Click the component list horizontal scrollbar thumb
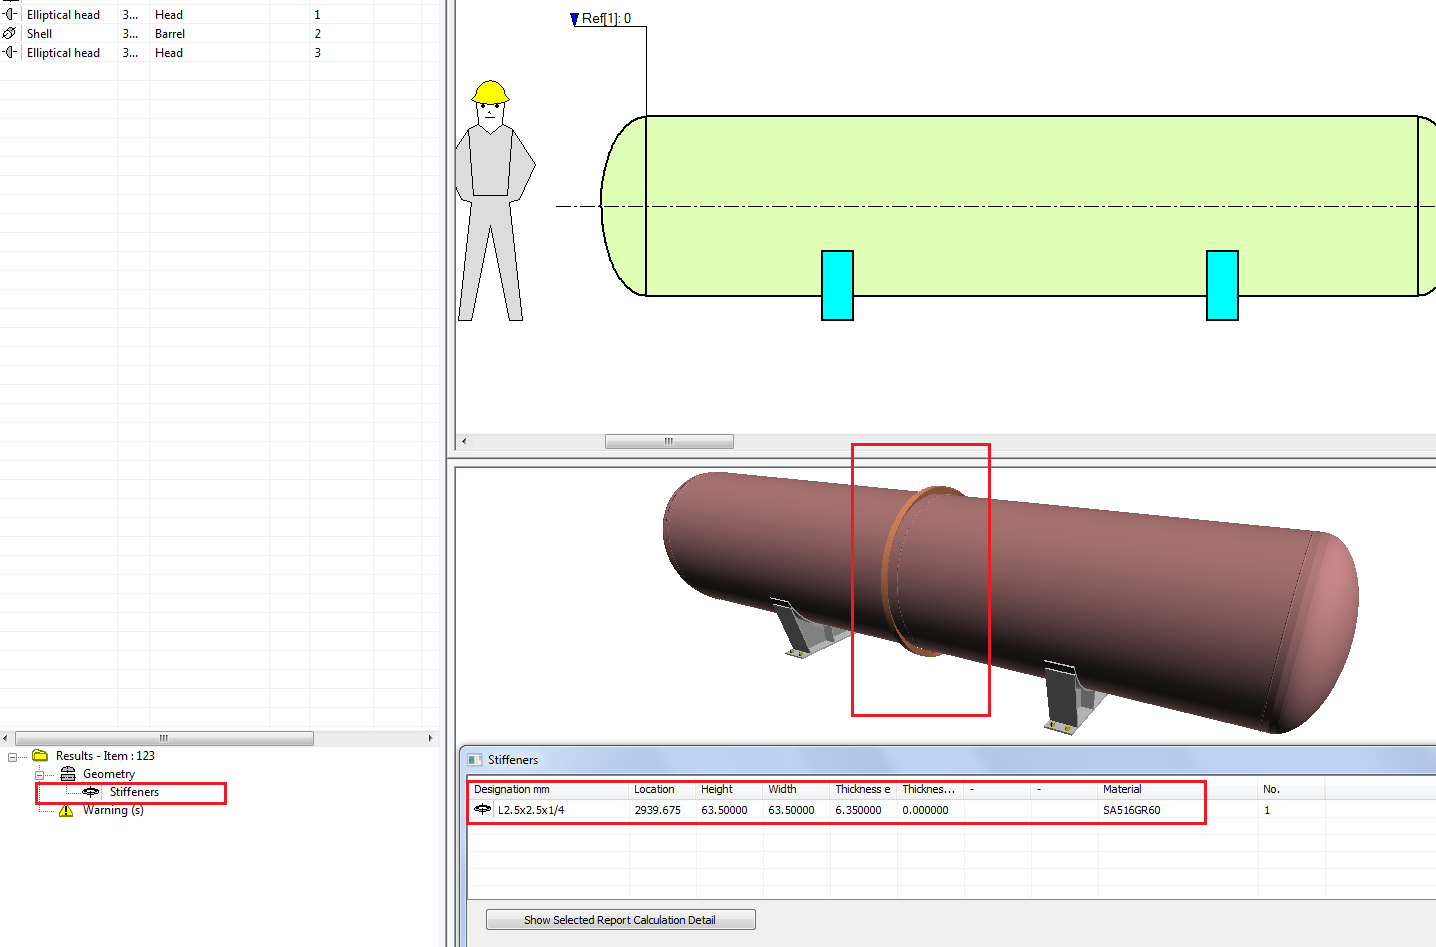The image size is (1436, 947). (x=164, y=738)
